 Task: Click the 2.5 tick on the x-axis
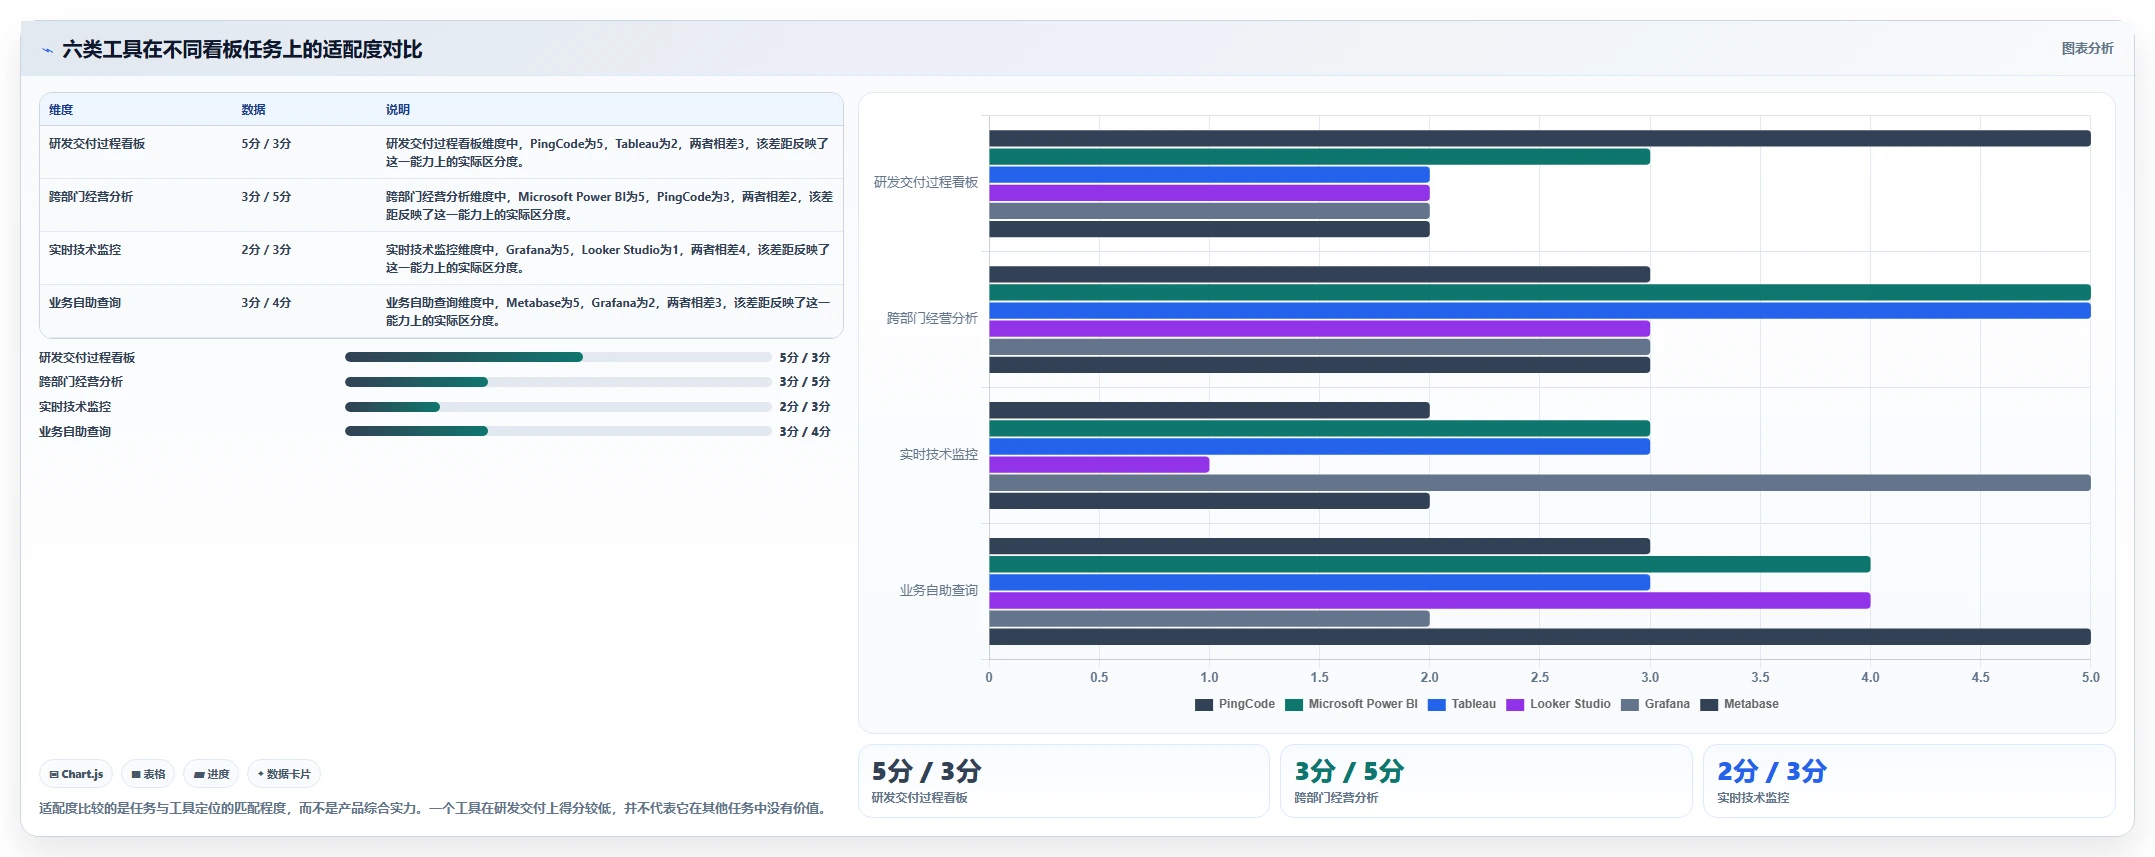[1540, 677]
